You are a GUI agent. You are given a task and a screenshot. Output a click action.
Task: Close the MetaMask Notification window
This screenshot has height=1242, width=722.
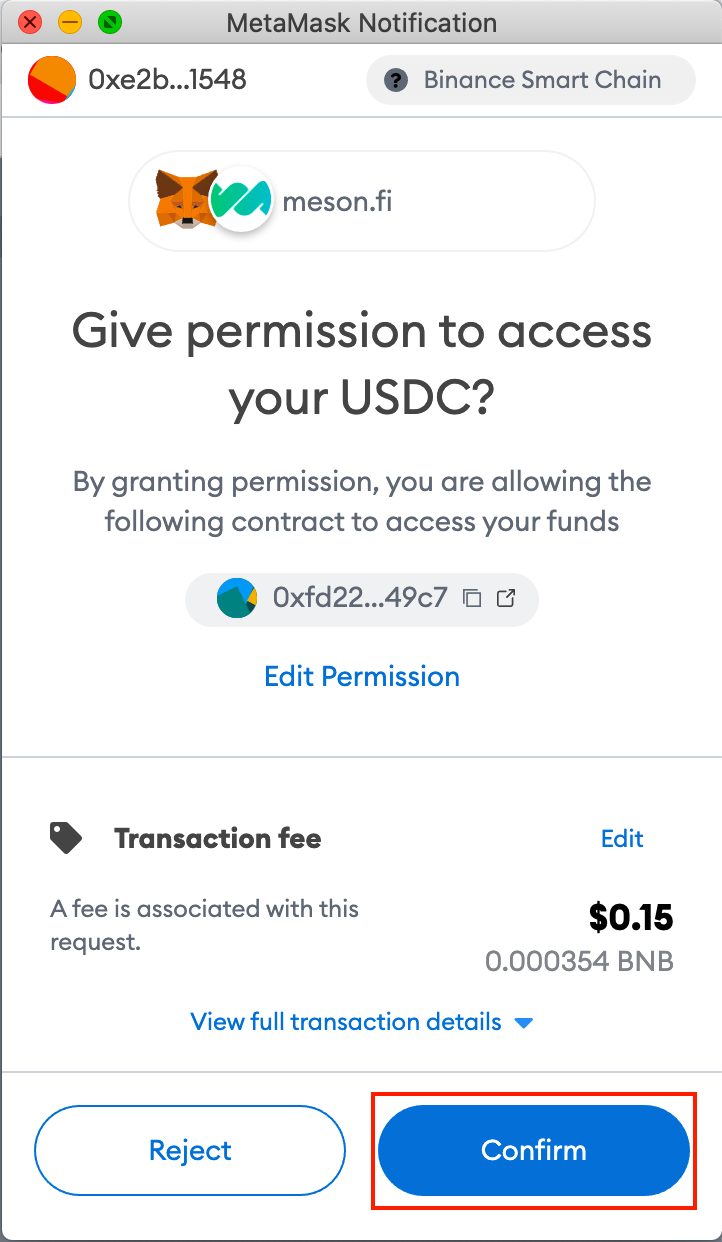pos(30,21)
